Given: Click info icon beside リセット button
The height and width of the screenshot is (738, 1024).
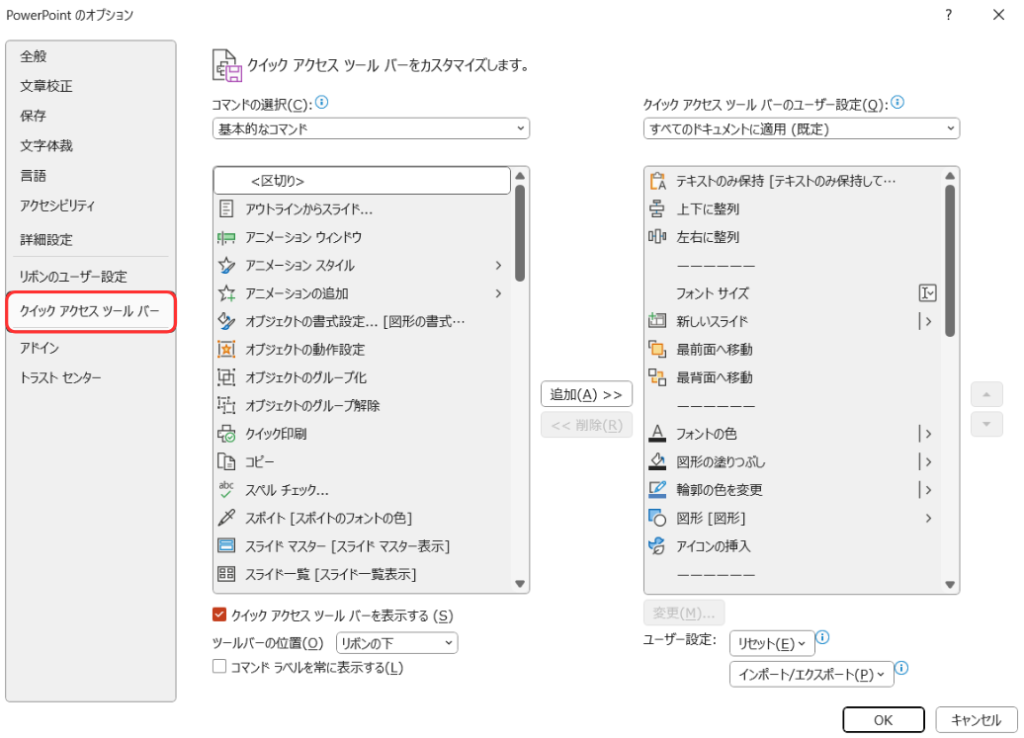Looking at the screenshot, I should tap(823, 637).
